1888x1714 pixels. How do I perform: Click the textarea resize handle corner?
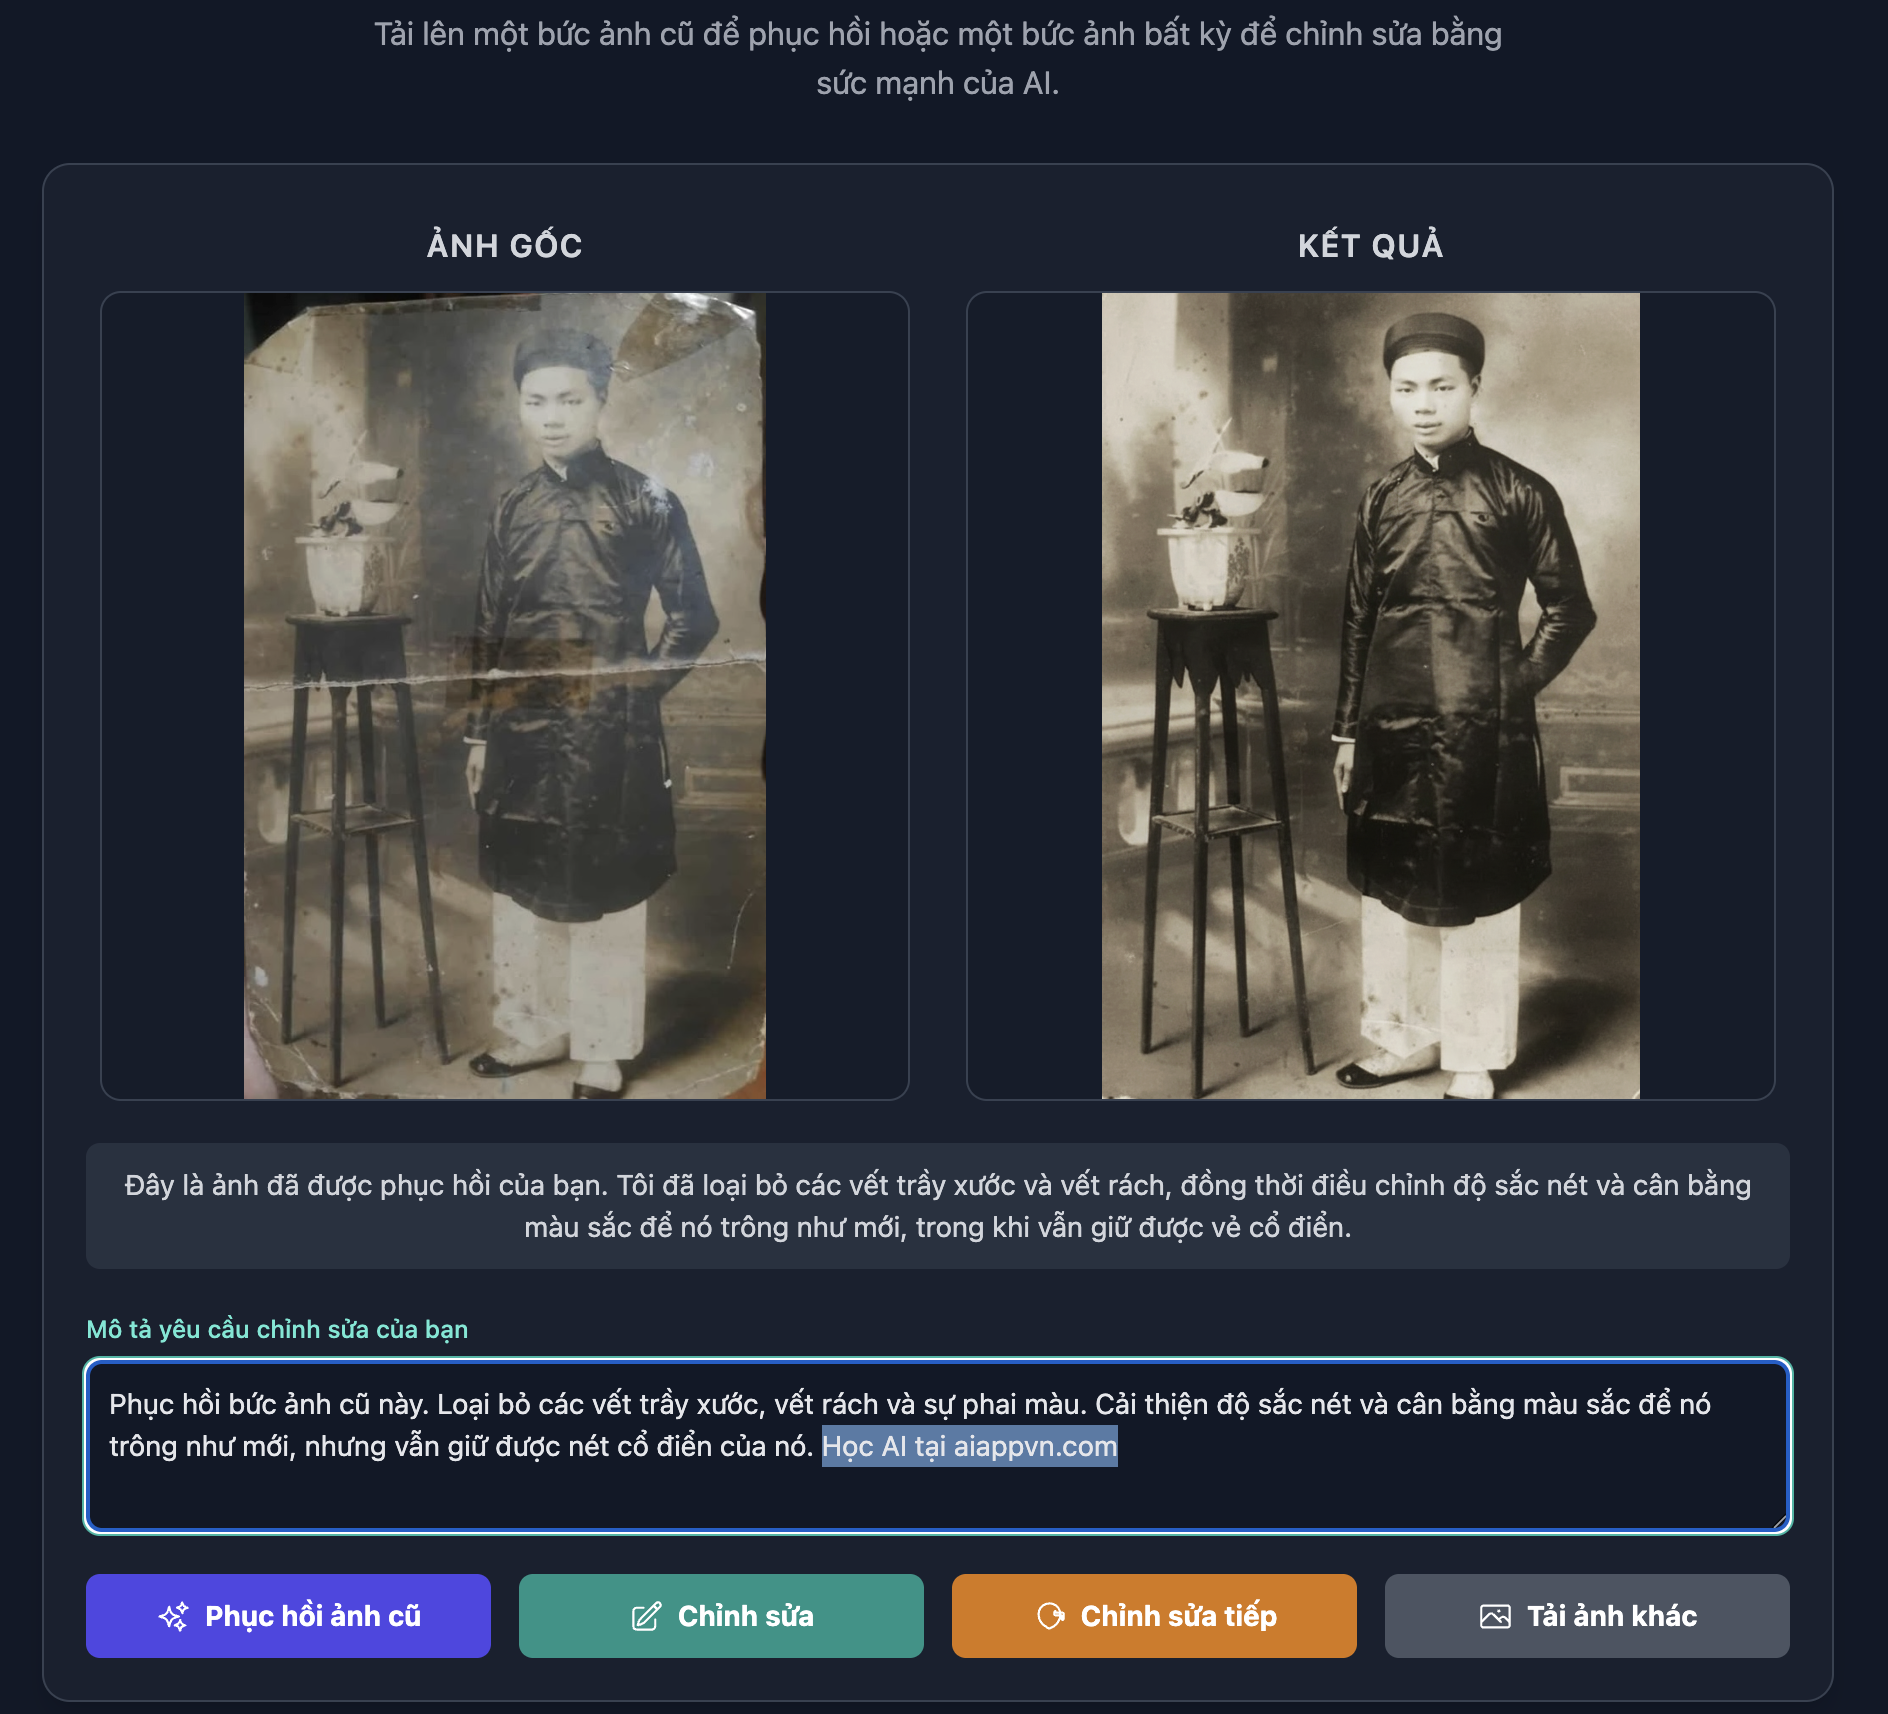coord(1779,1521)
